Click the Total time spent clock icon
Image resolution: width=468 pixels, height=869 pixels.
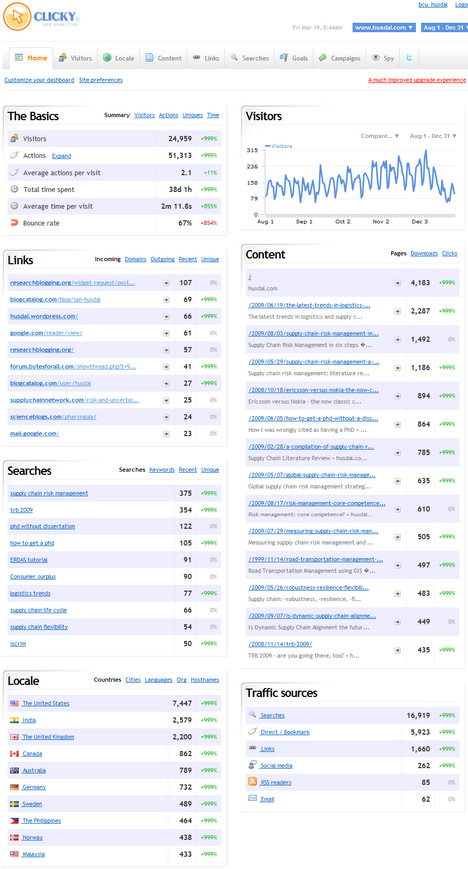14,189
